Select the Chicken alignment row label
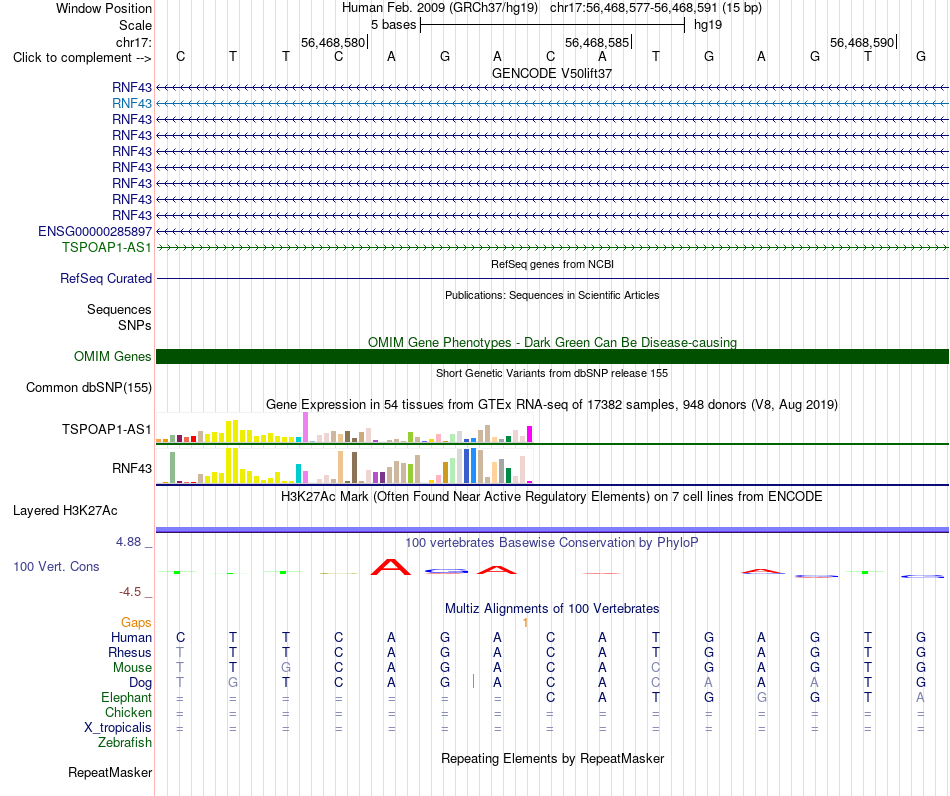Image resolution: width=950 pixels, height=796 pixels. pyautogui.click(x=128, y=712)
